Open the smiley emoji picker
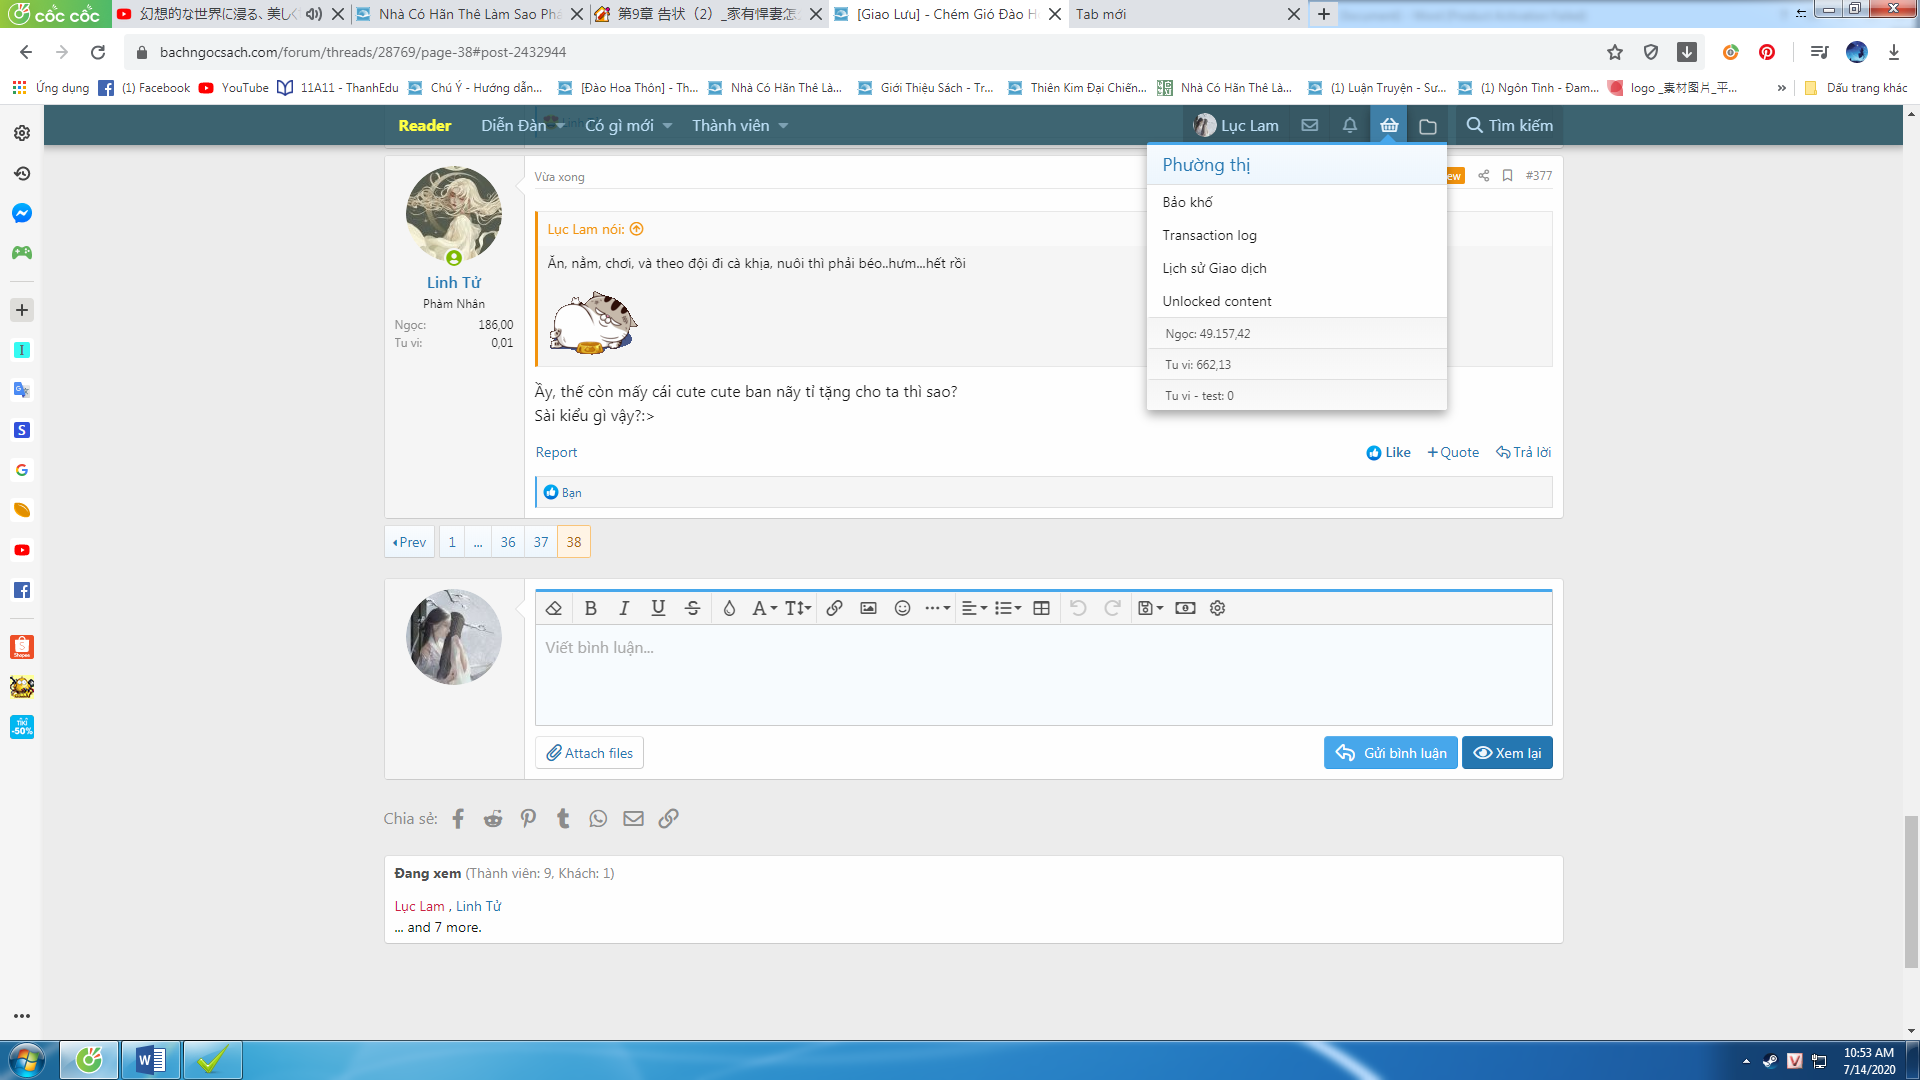1920x1080 pixels. point(902,608)
